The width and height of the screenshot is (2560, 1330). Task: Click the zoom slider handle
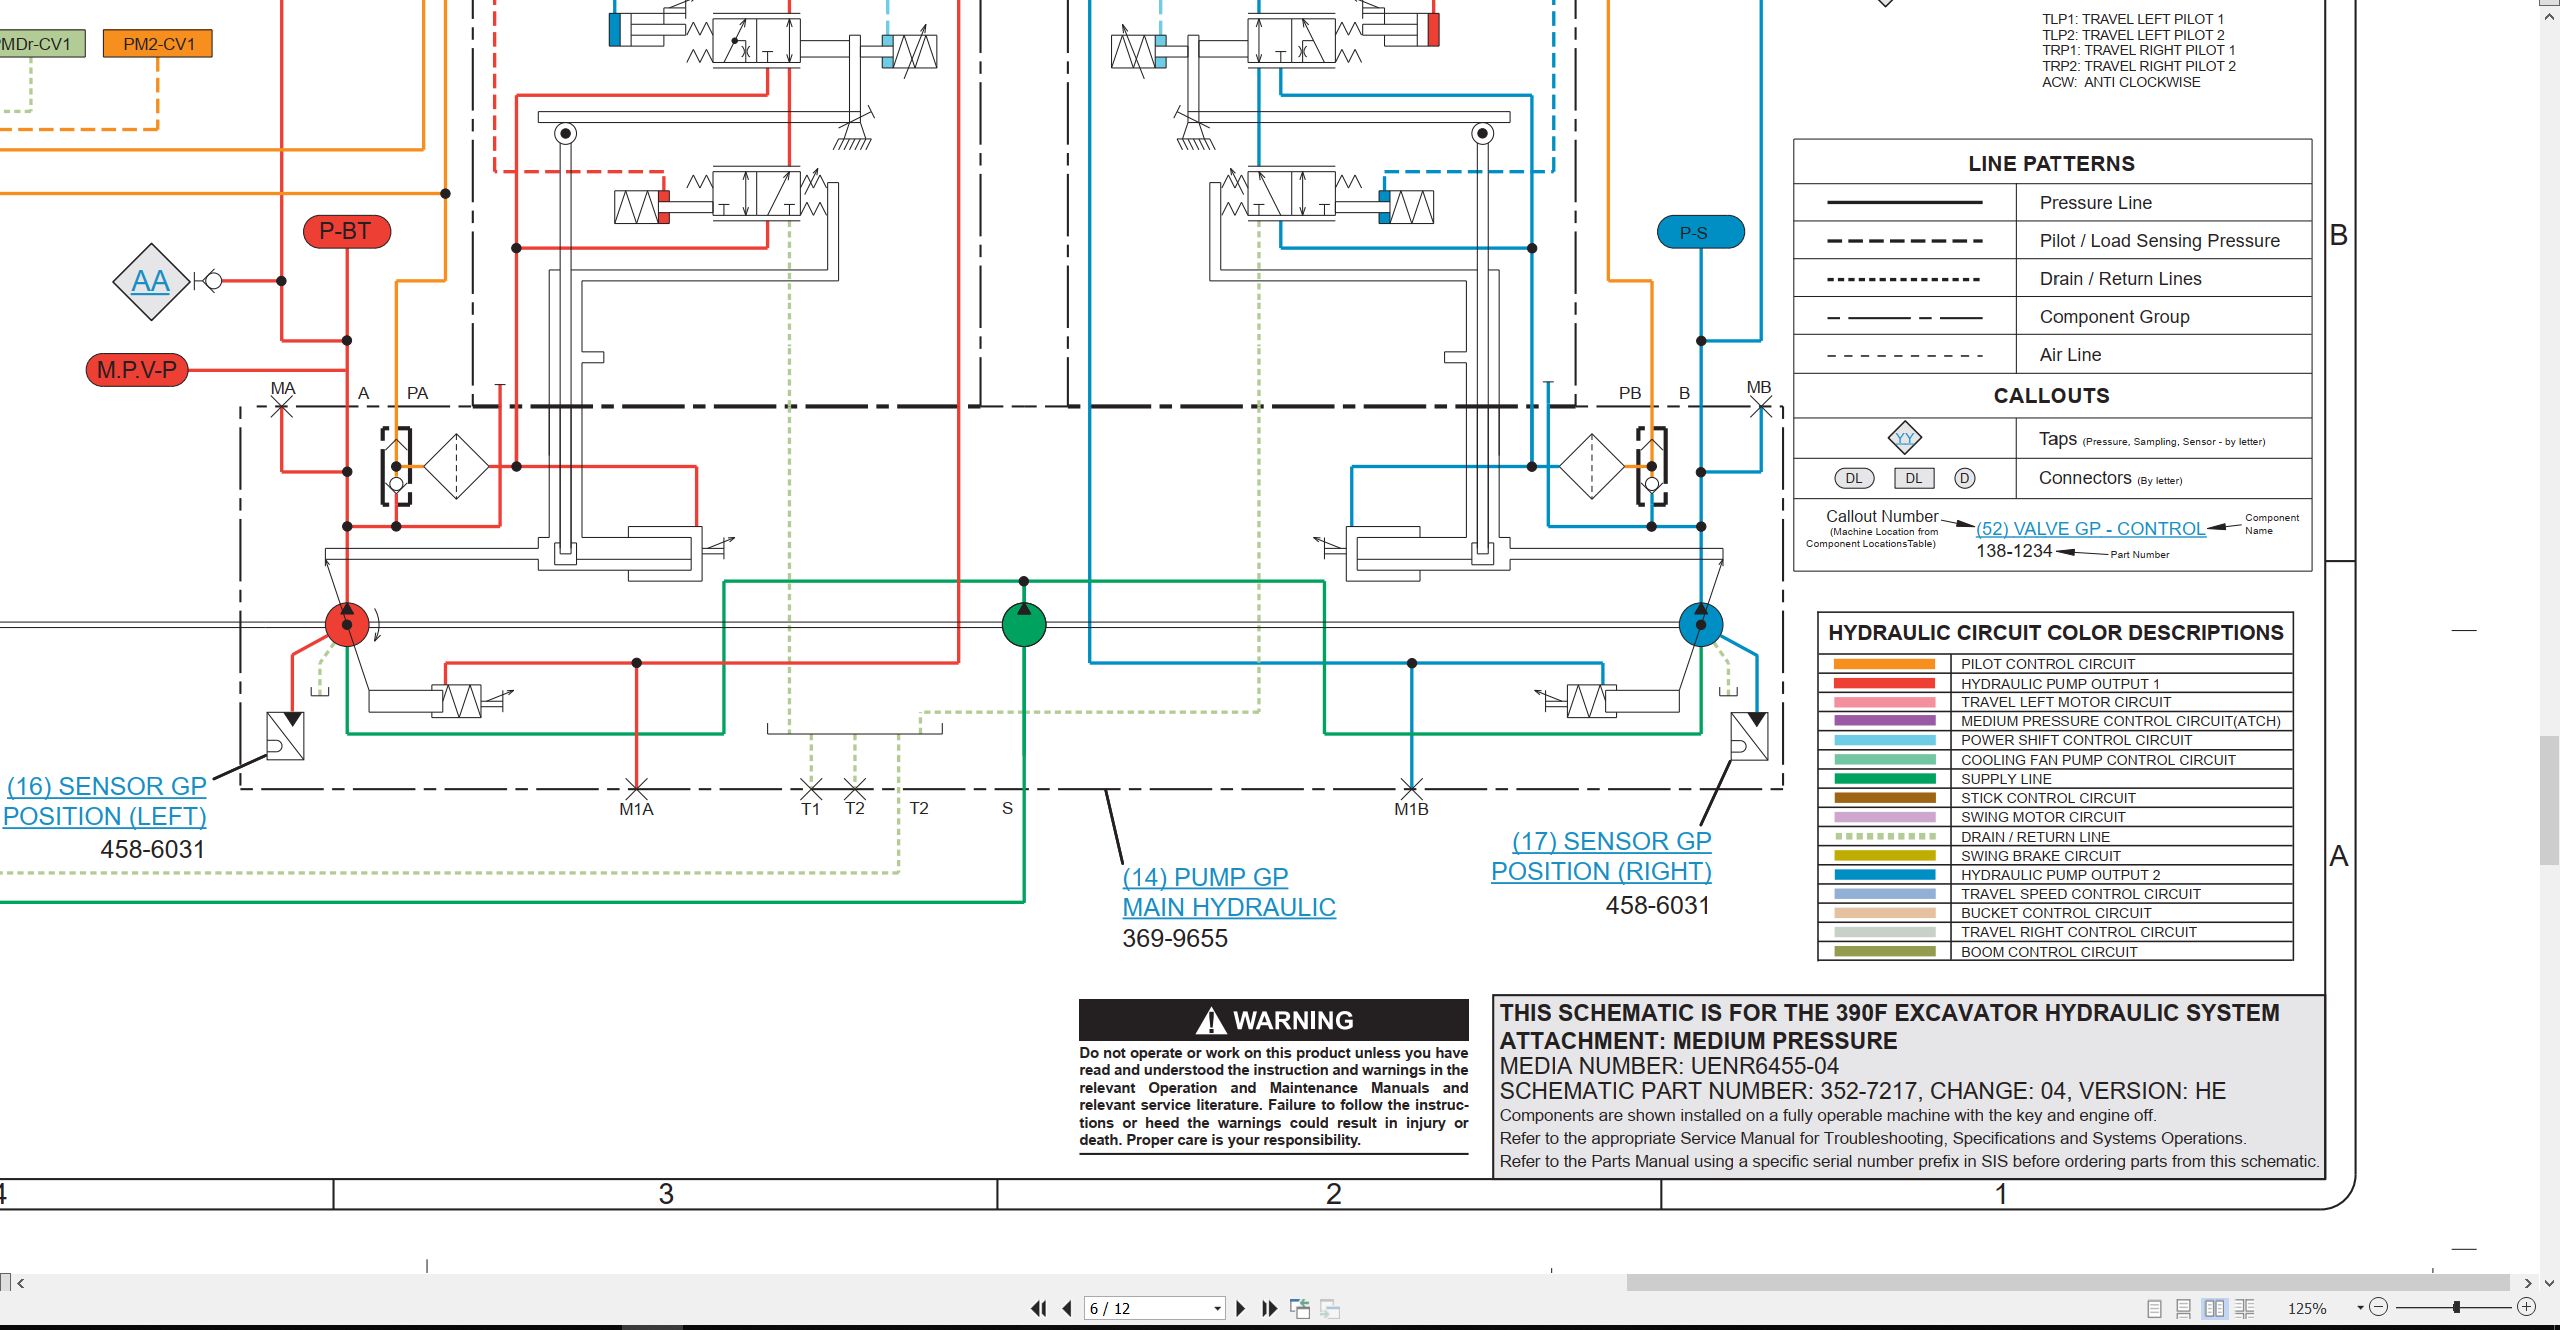point(2456,1307)
